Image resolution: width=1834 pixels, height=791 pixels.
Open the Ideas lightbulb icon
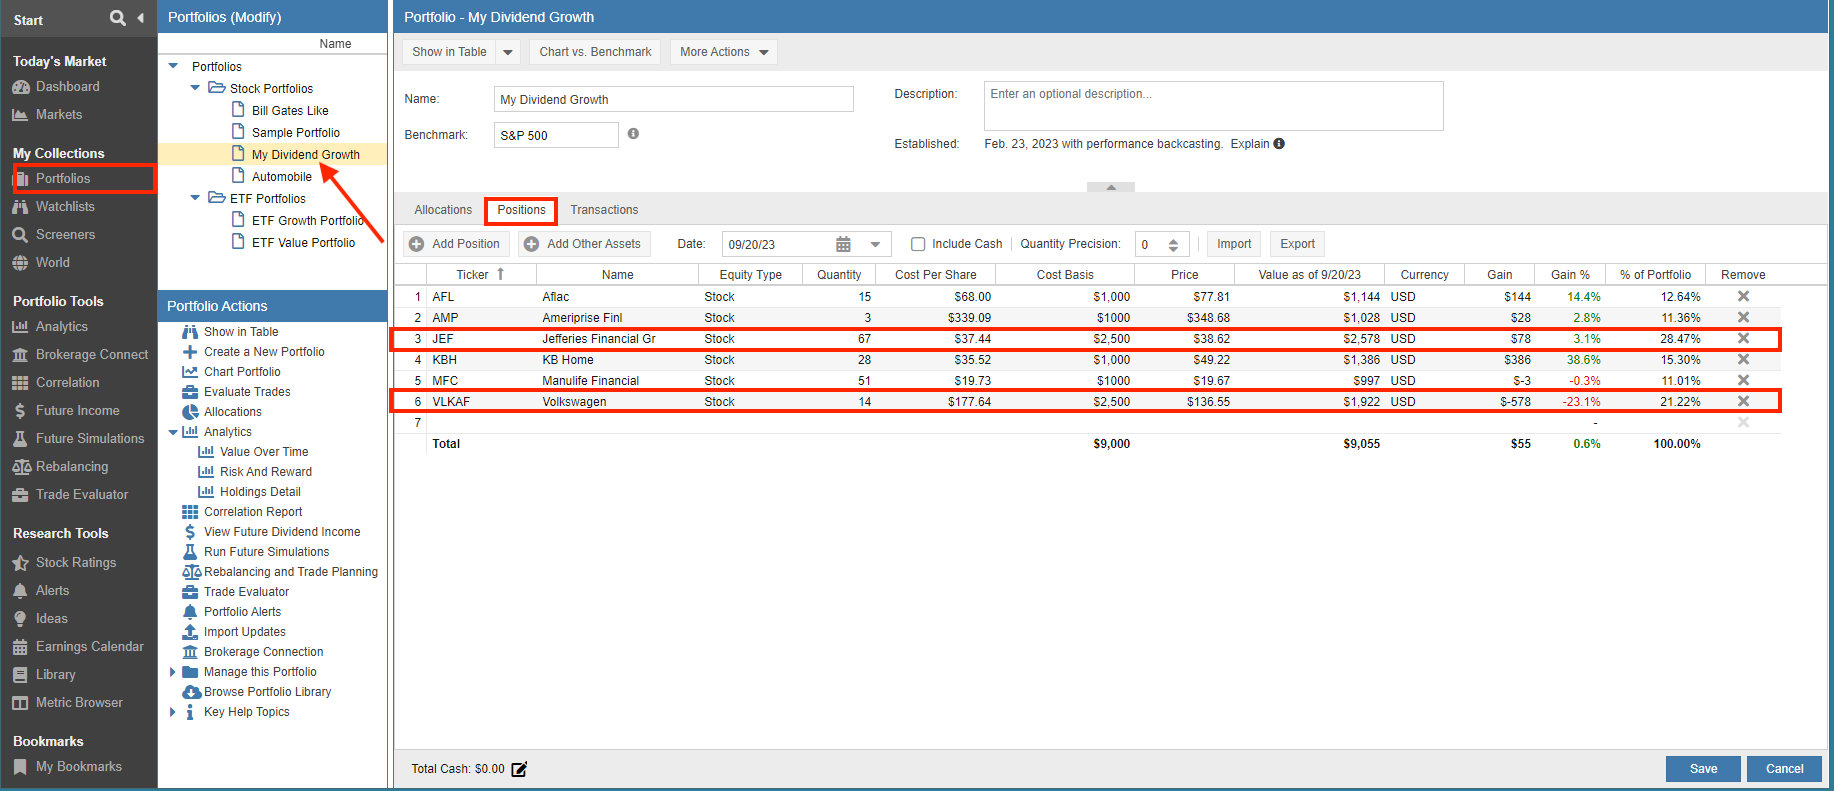click(20, 619)
